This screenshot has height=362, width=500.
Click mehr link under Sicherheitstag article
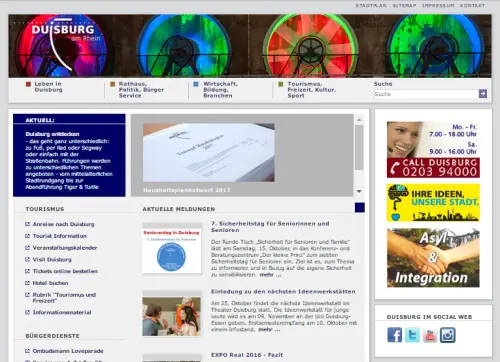click(x=270, y=275)
